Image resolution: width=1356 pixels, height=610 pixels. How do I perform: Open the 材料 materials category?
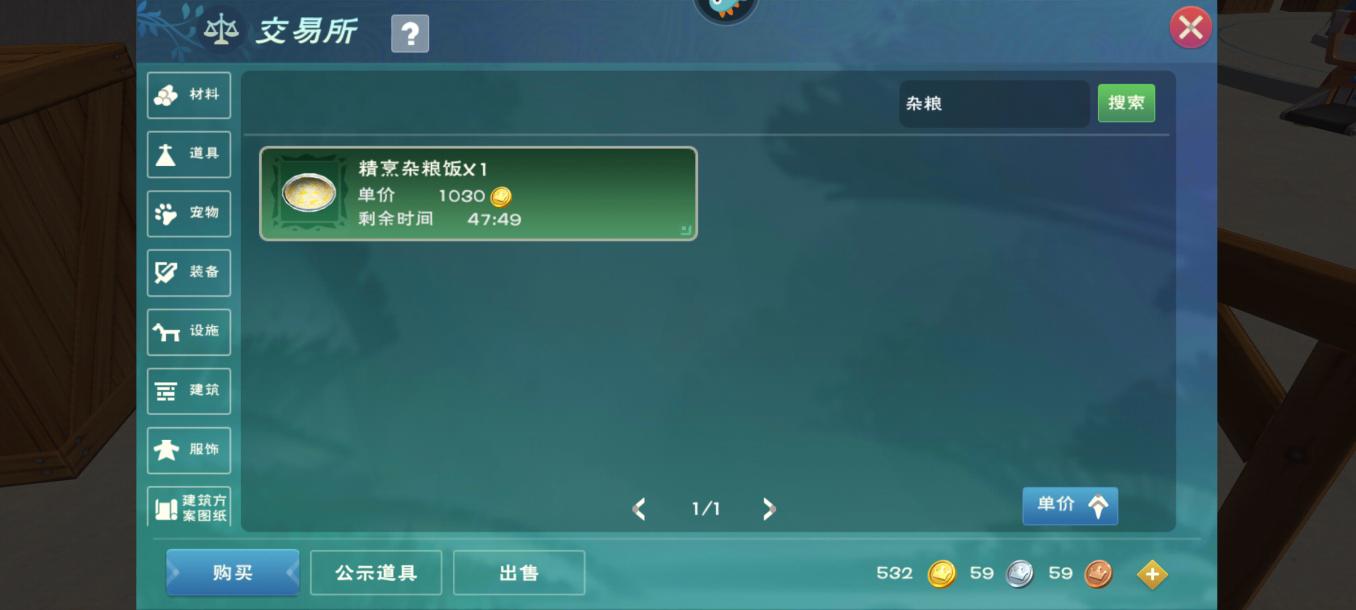coord(189,95)
